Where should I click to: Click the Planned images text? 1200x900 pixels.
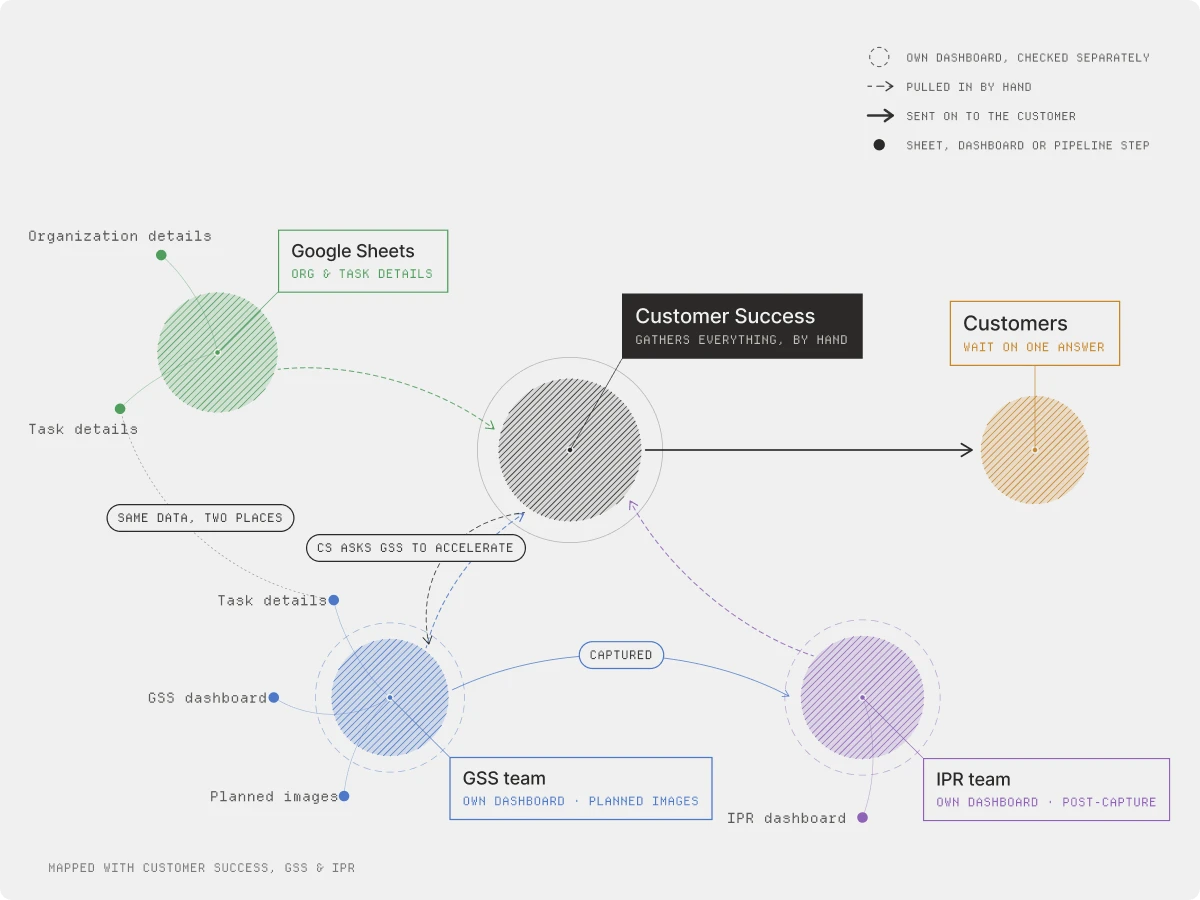[274, 797]
